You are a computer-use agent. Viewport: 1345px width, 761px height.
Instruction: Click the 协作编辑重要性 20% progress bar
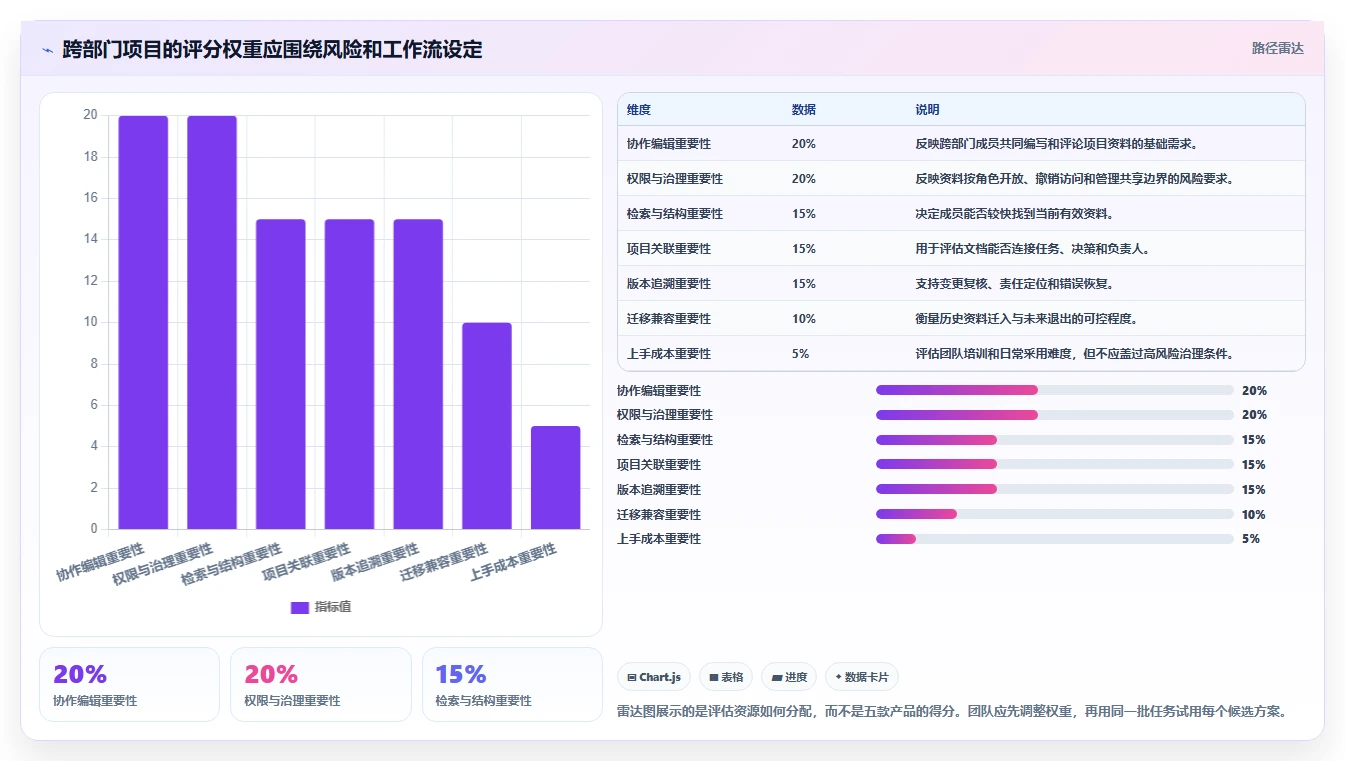point(1055,390)
